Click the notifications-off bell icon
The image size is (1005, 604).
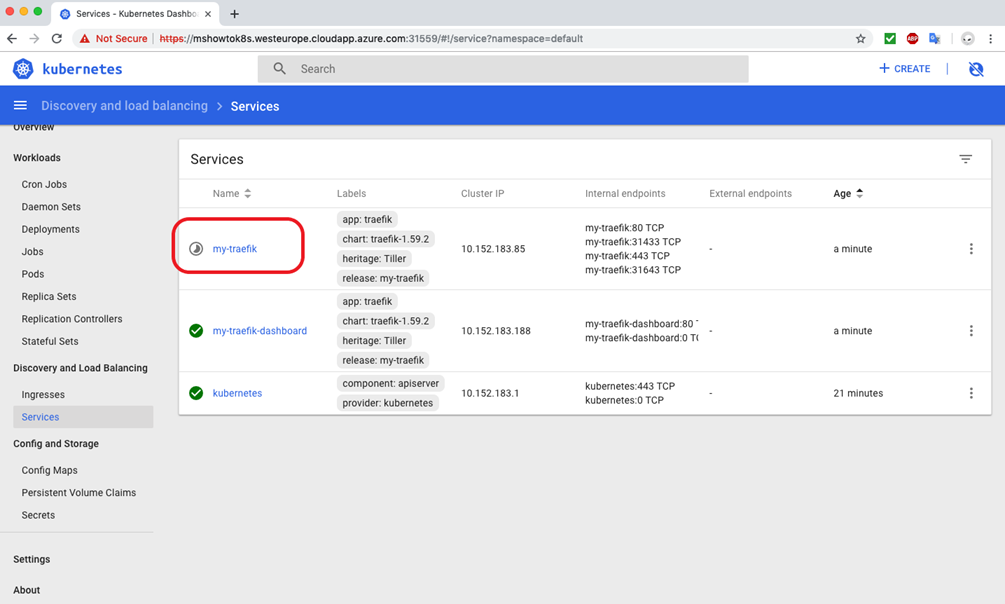coord(976,69)
